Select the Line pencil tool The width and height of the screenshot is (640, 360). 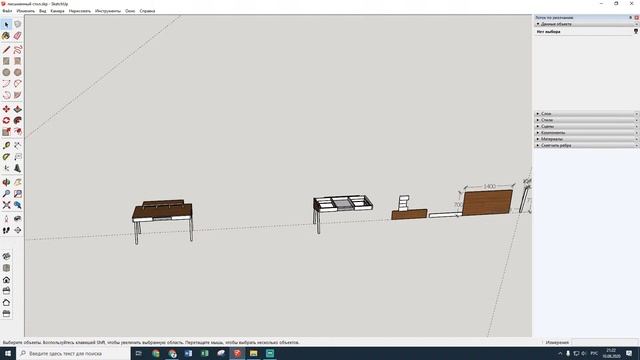coord(6,50)
